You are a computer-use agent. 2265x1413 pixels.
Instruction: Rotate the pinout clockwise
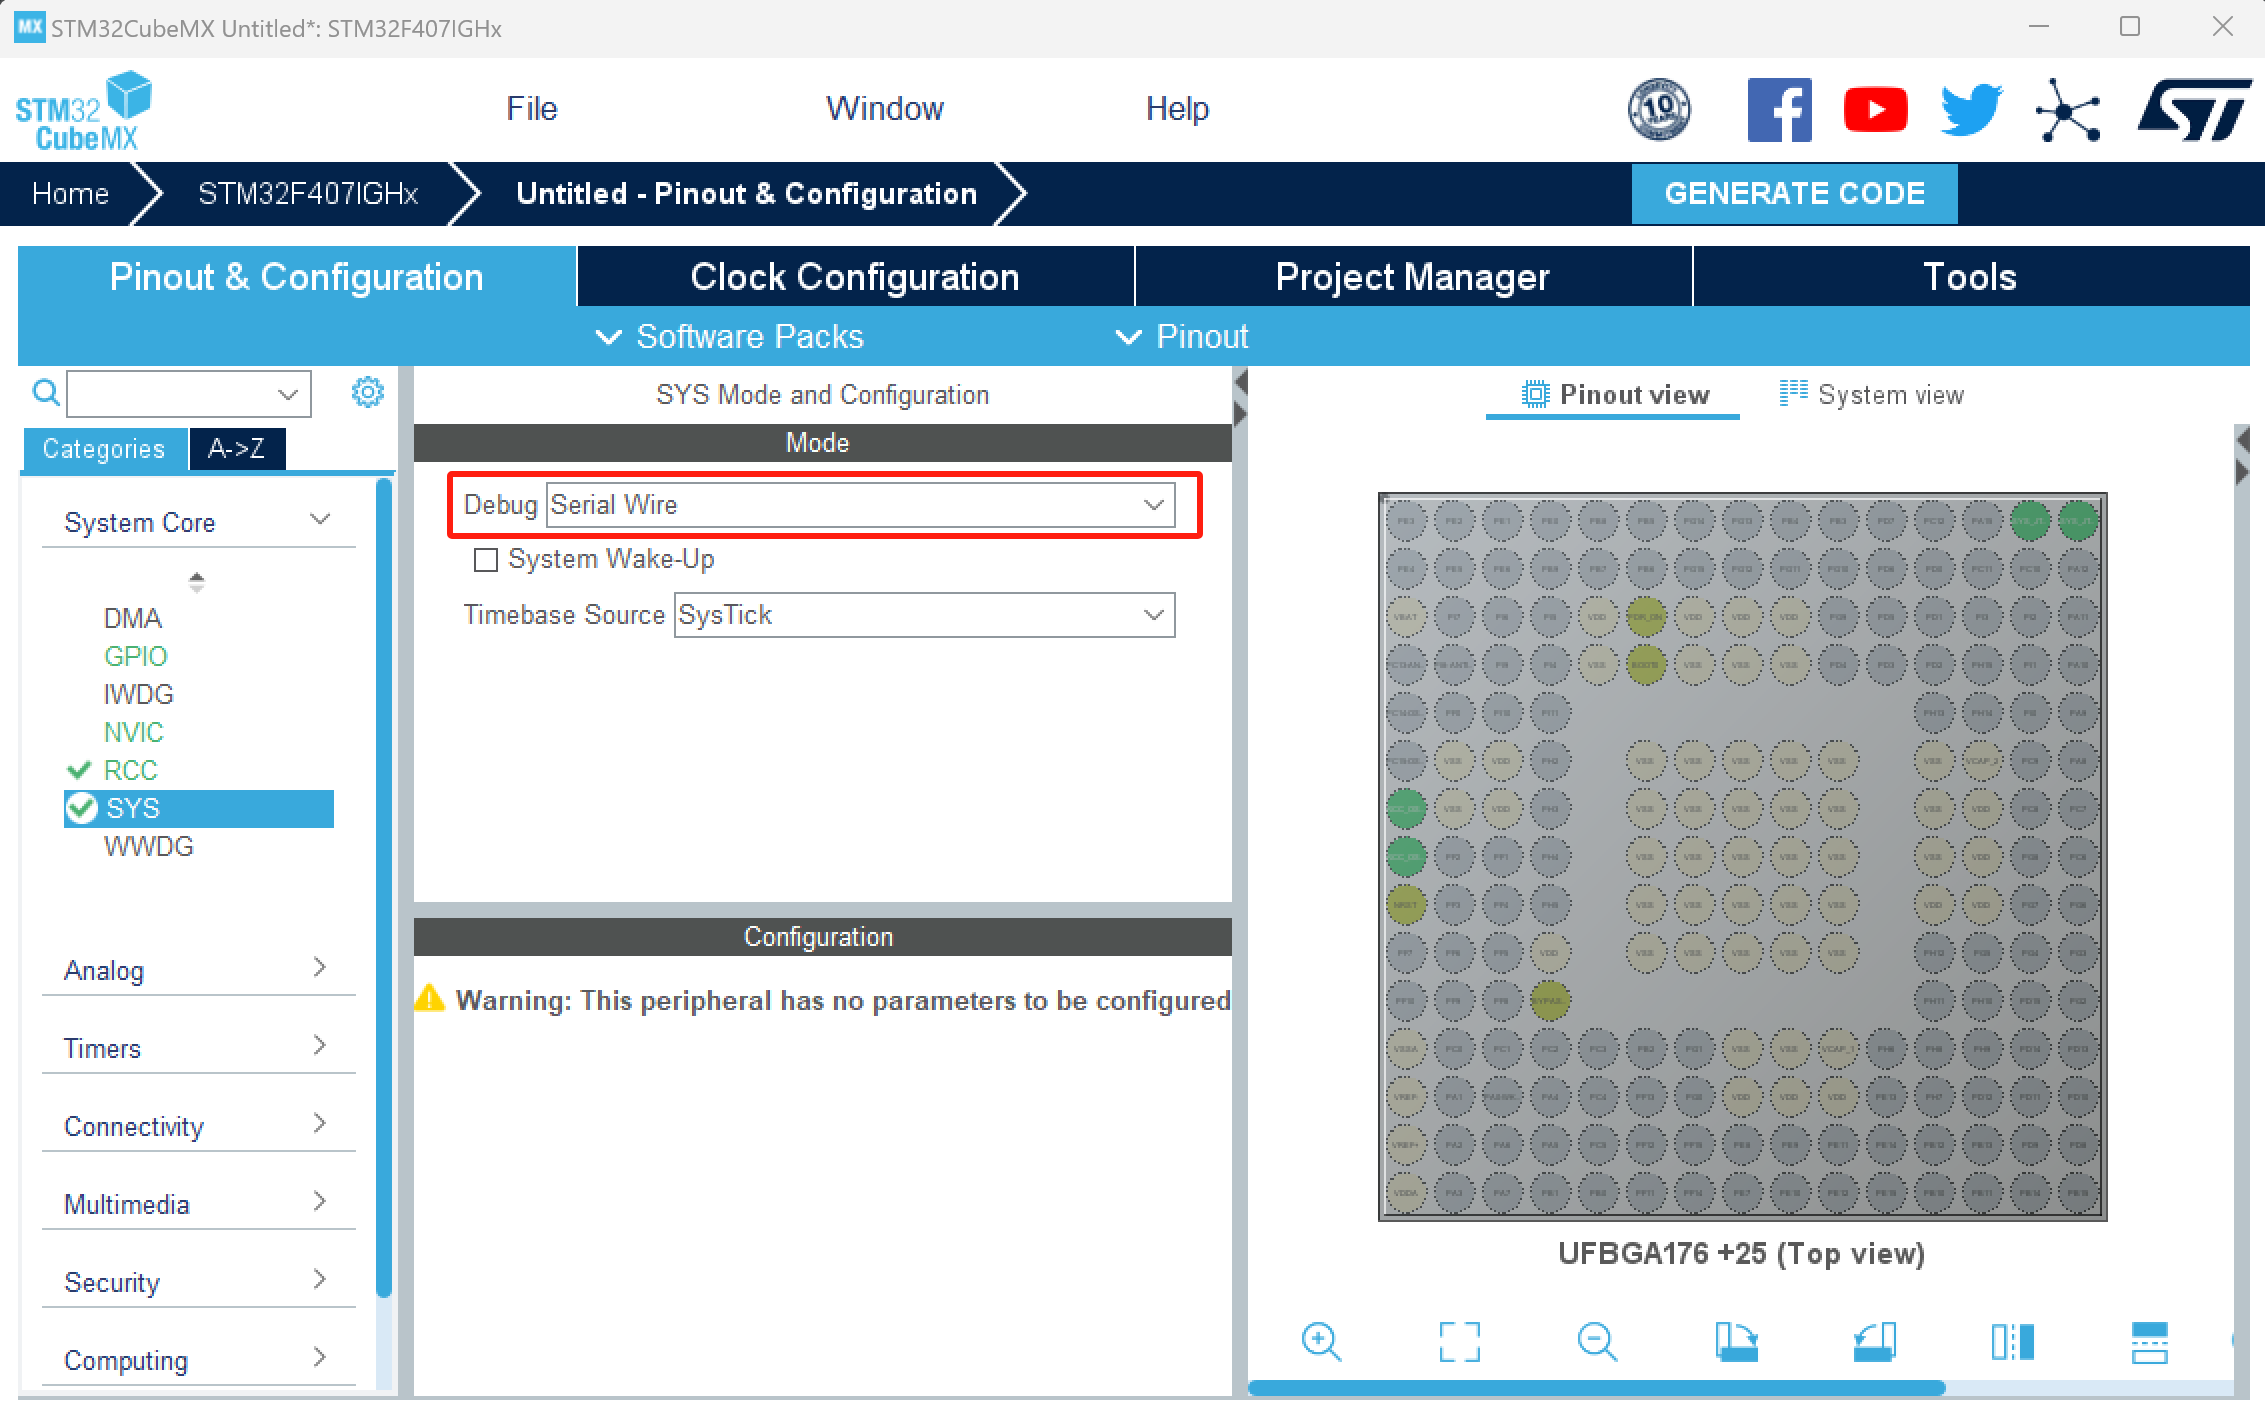[x=1736, y=1341]
